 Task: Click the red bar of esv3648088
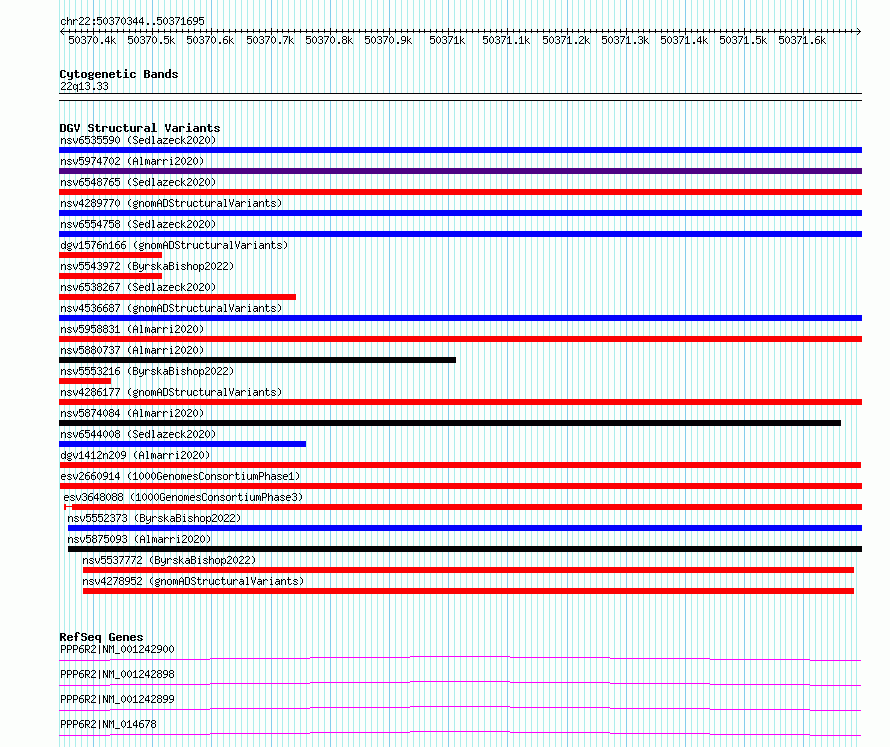coord(463,507)
